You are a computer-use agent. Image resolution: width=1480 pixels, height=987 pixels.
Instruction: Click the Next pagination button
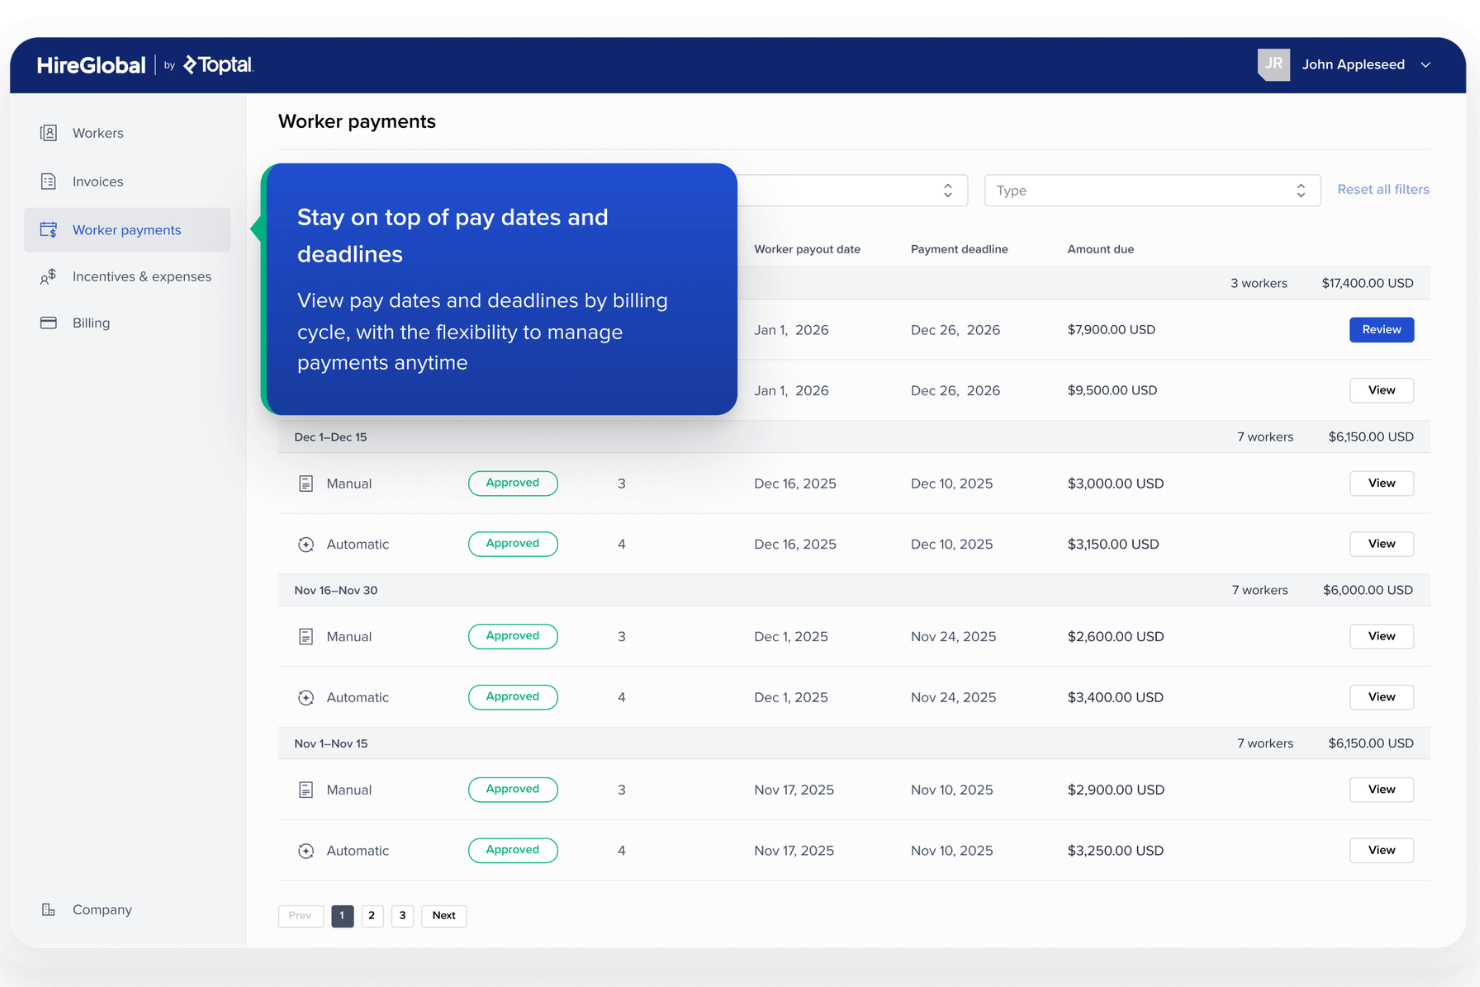(444, 915)
